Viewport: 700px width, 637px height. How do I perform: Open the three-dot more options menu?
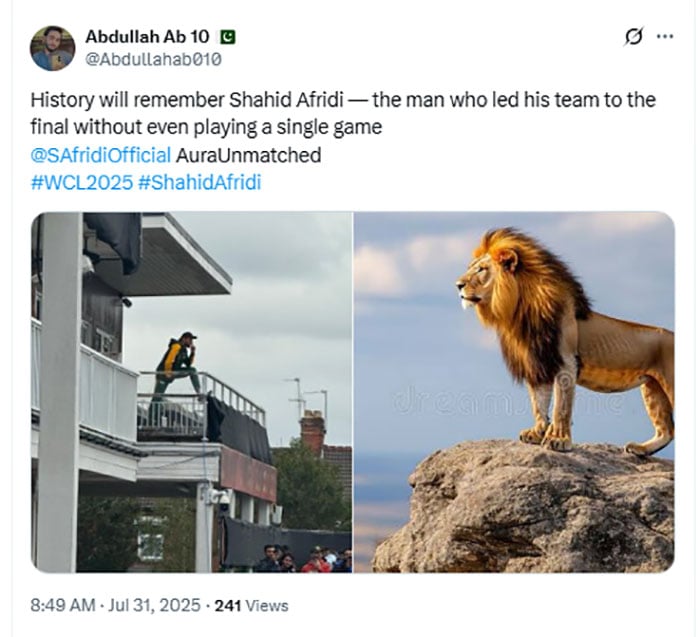click(x=665, y=37)
